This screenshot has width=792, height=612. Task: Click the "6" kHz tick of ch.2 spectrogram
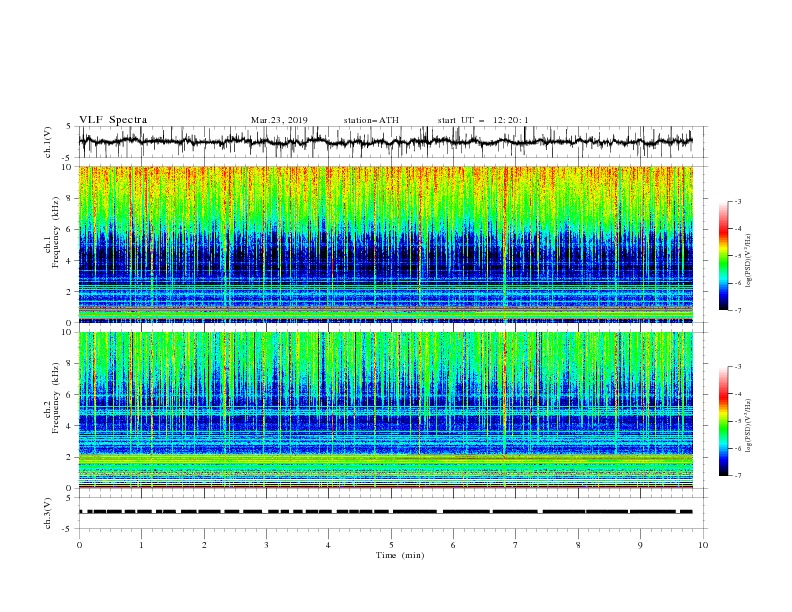coord(71,395)
